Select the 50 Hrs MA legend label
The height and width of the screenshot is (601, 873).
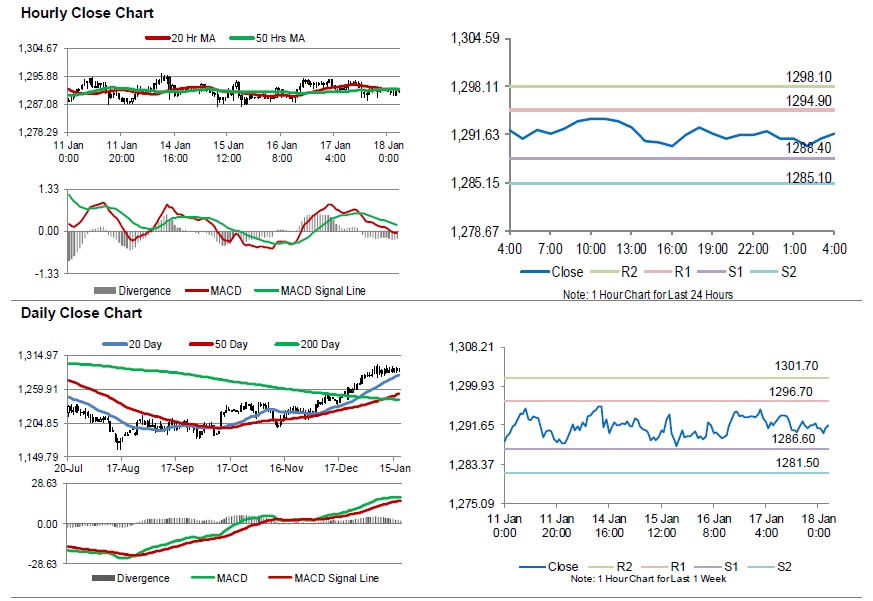click(x=280, y=38)
